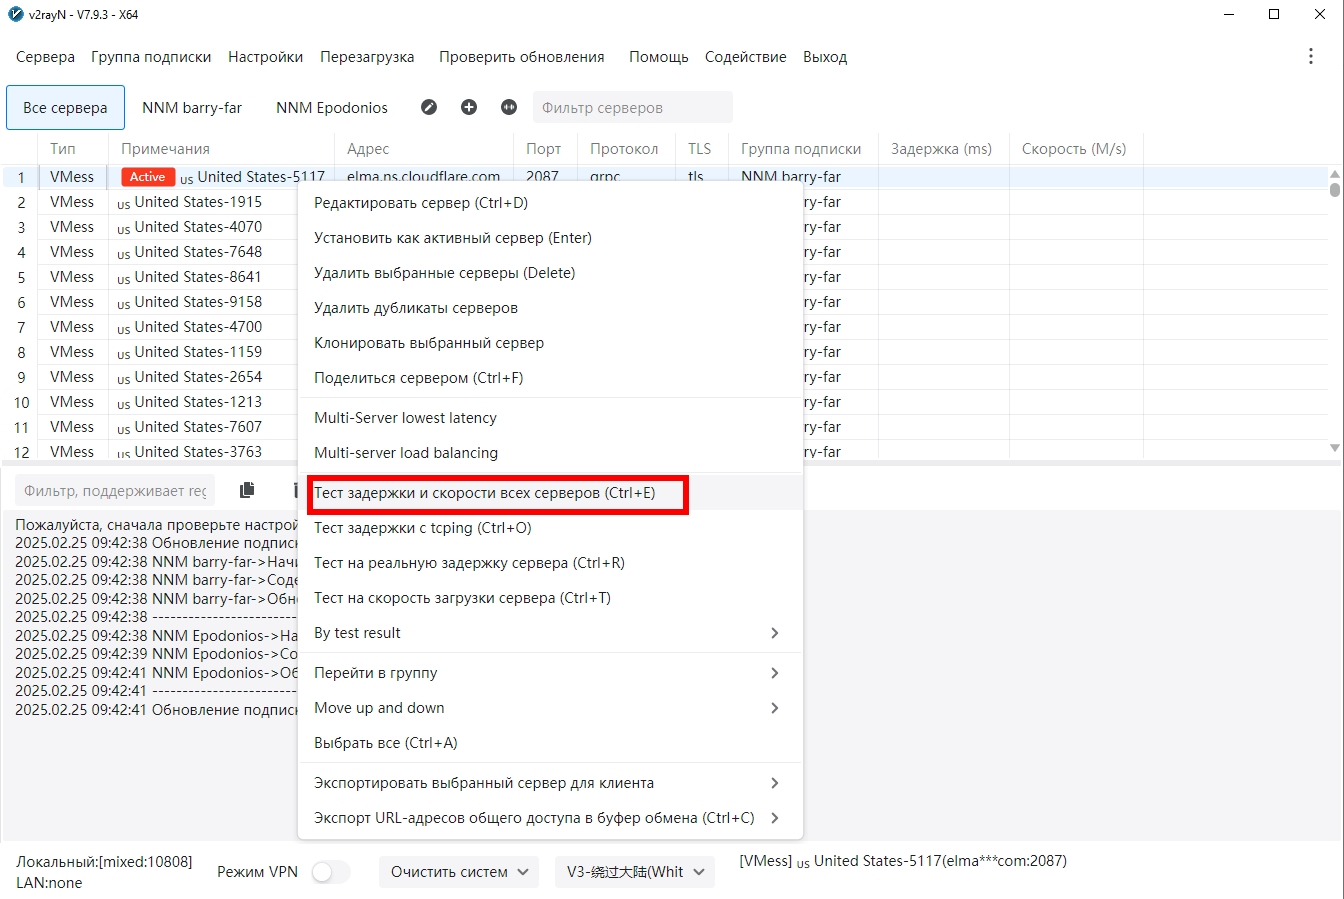Click the Фильтр серверов input field
The image size is (1344, 899).
tap(632, 108)
